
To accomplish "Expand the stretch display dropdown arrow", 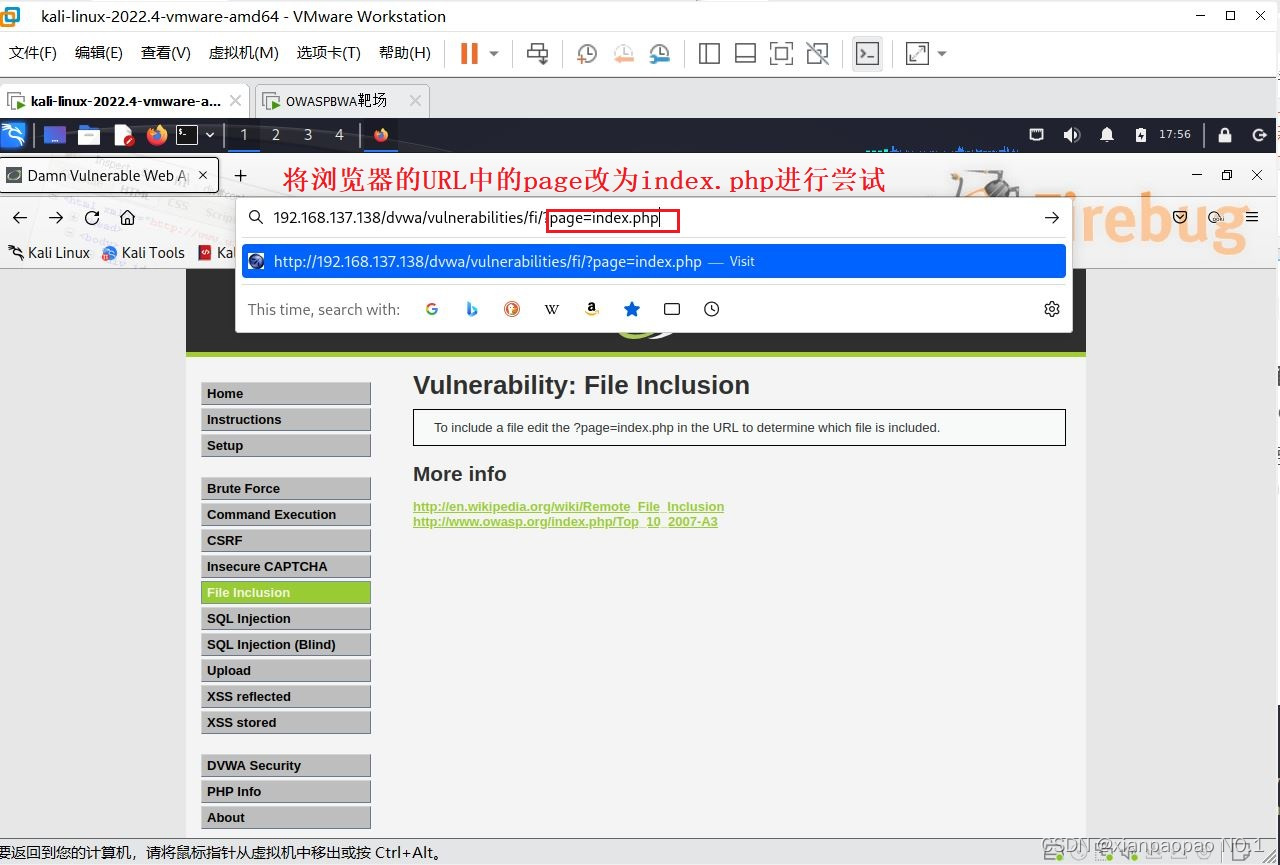I will [x=941, y=54].
